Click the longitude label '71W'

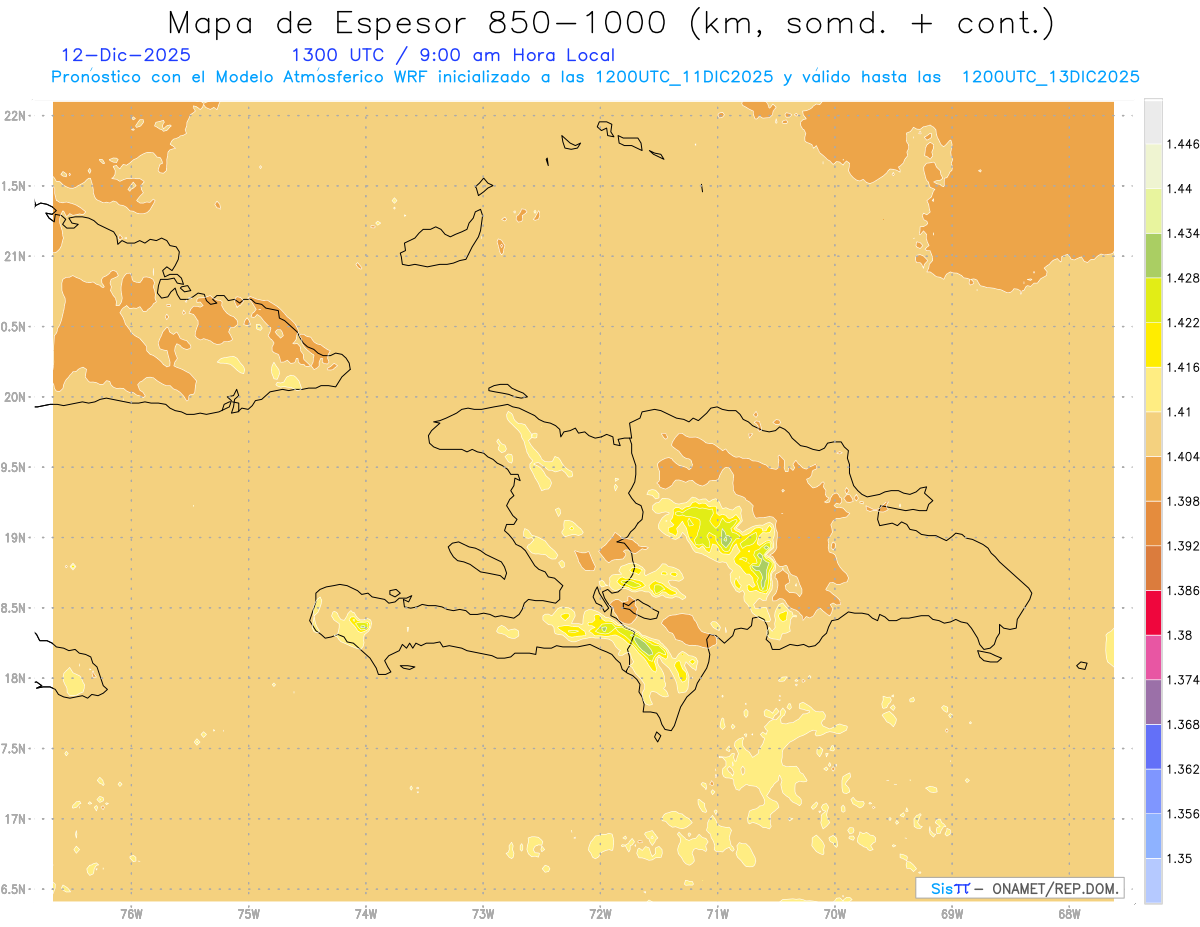[717, 913]
